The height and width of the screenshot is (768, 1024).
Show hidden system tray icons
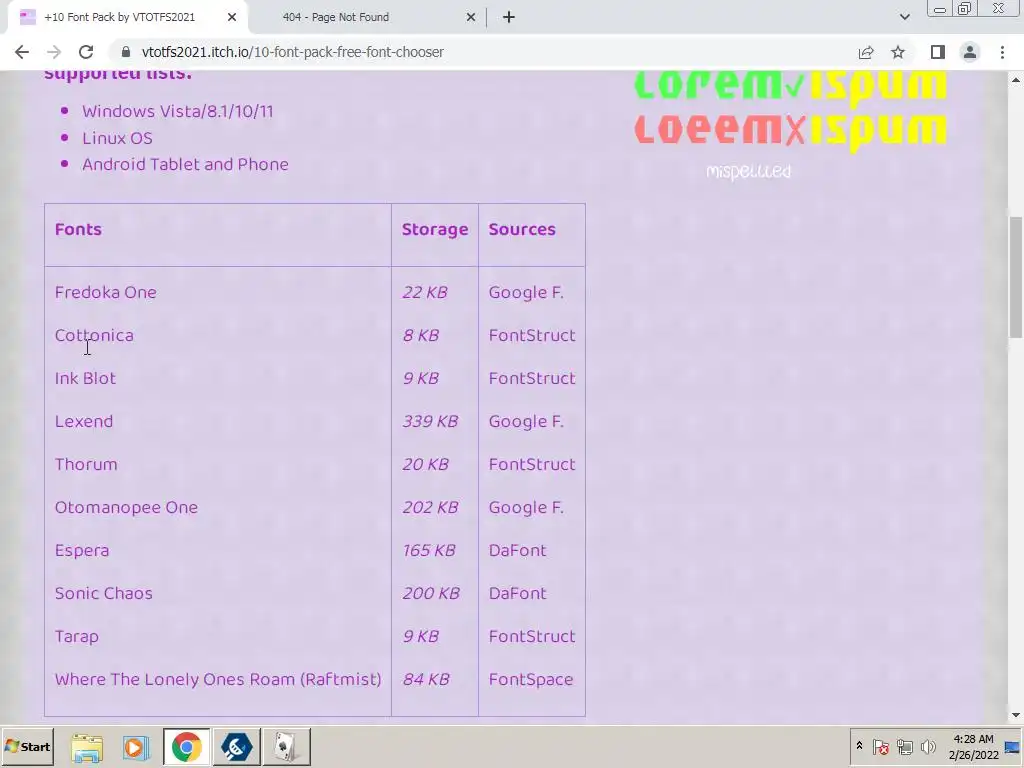859,746
